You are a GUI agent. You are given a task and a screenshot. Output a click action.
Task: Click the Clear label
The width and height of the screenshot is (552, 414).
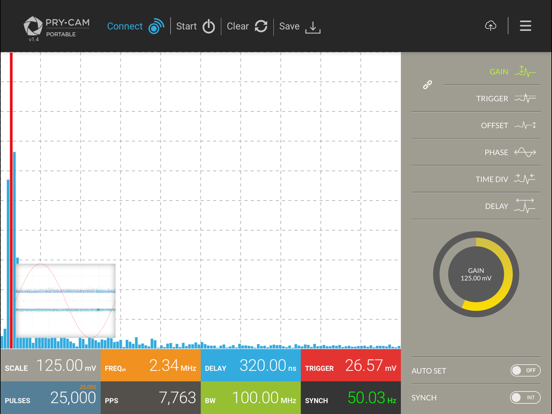pos(238,26)
